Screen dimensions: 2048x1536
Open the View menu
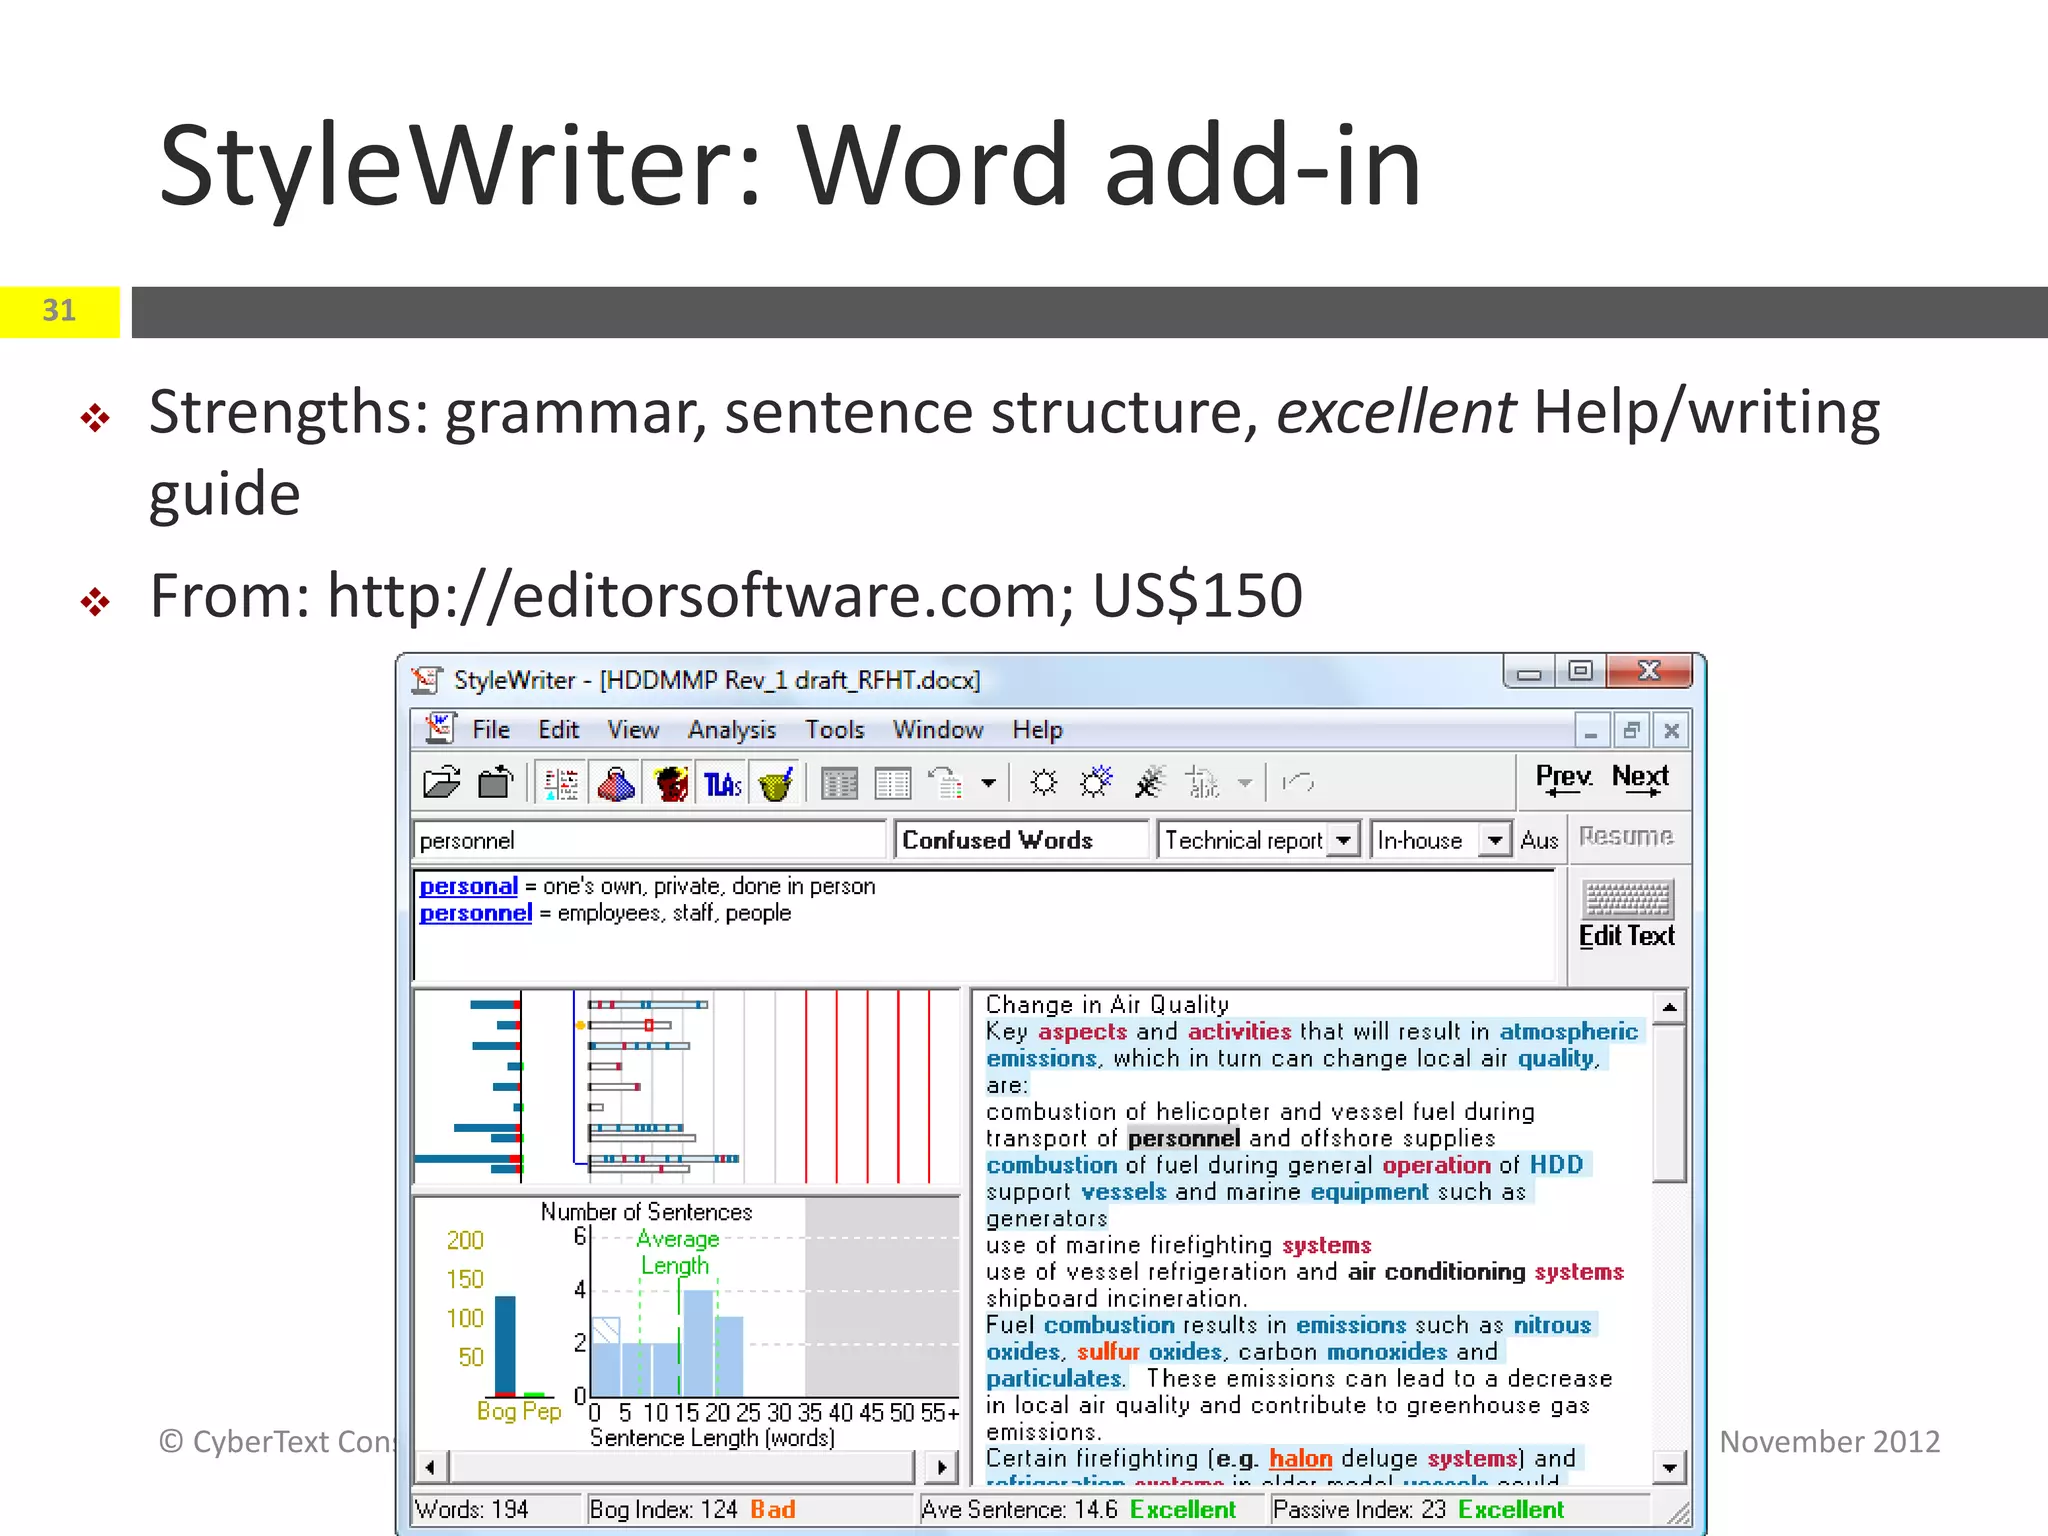pos(633,730)
